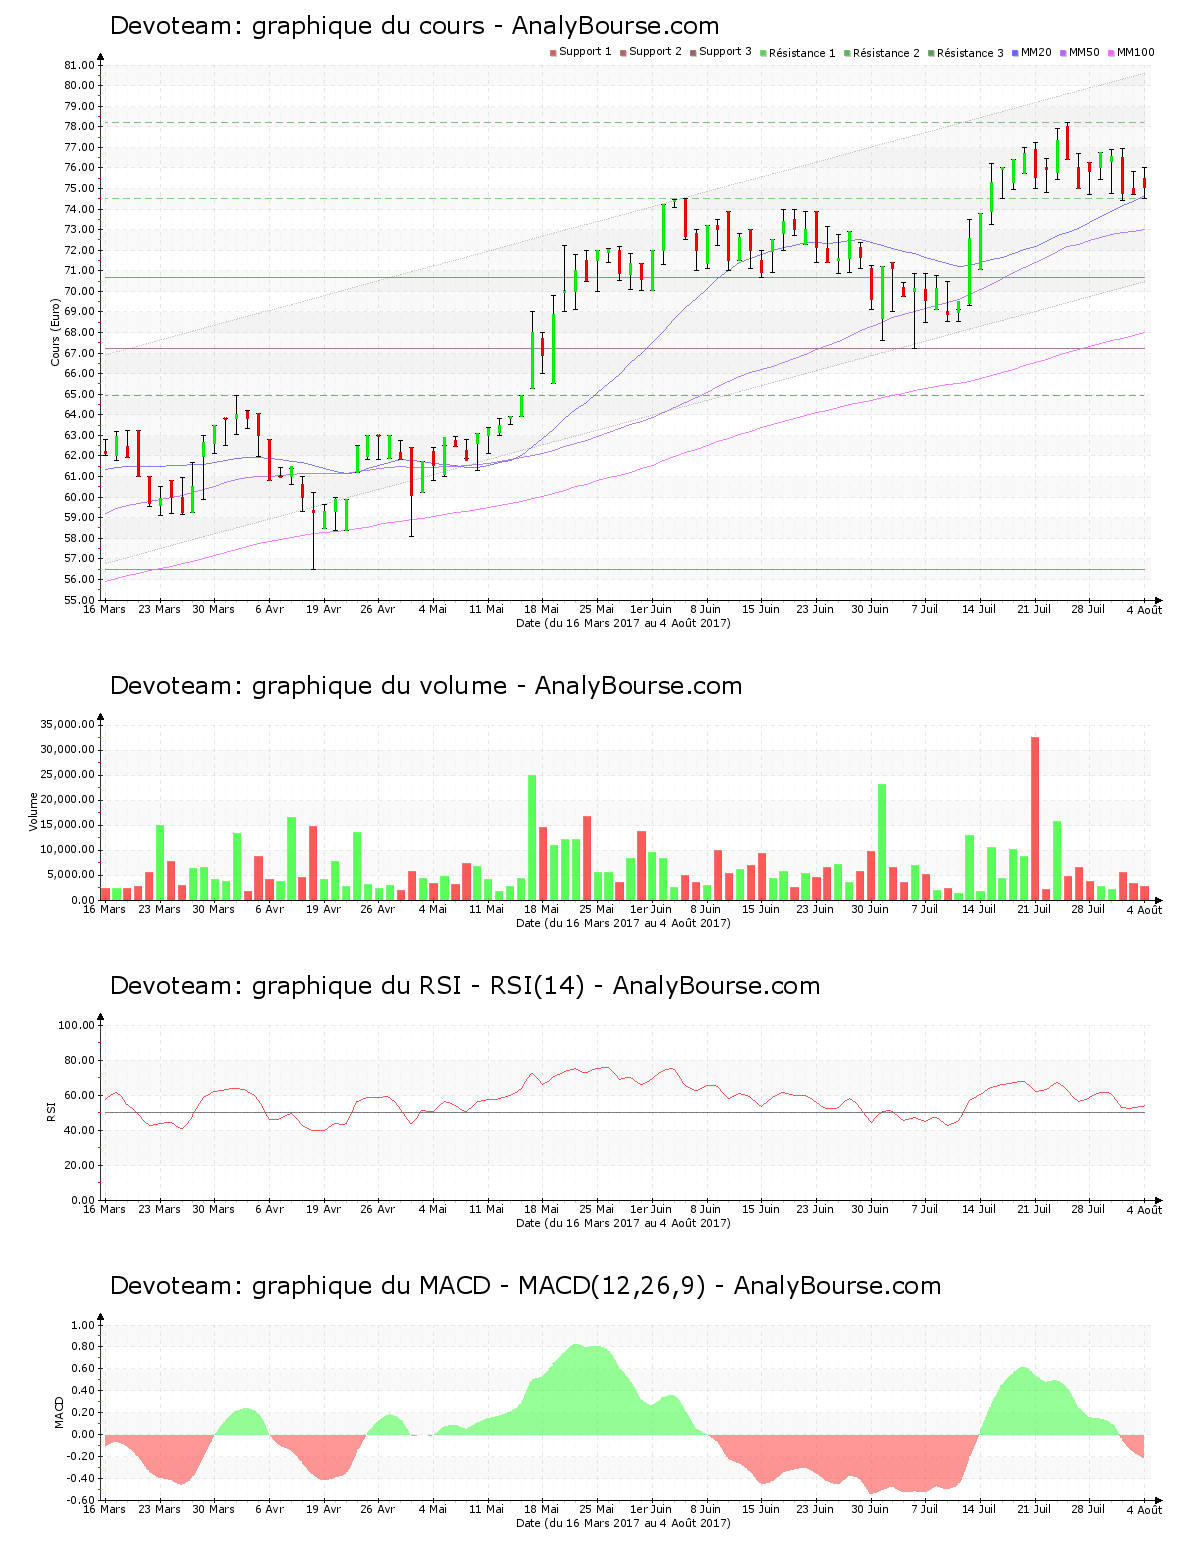The image size is (1200, 1550).
Task: Click the 'Volume' vertical axis label
Action: 34,811
